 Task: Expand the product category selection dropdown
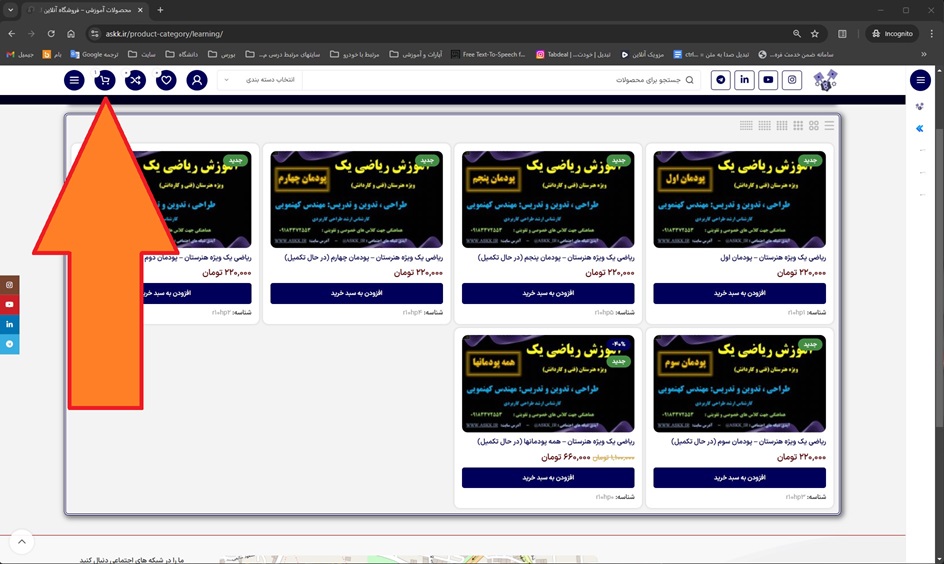(258, 80)
